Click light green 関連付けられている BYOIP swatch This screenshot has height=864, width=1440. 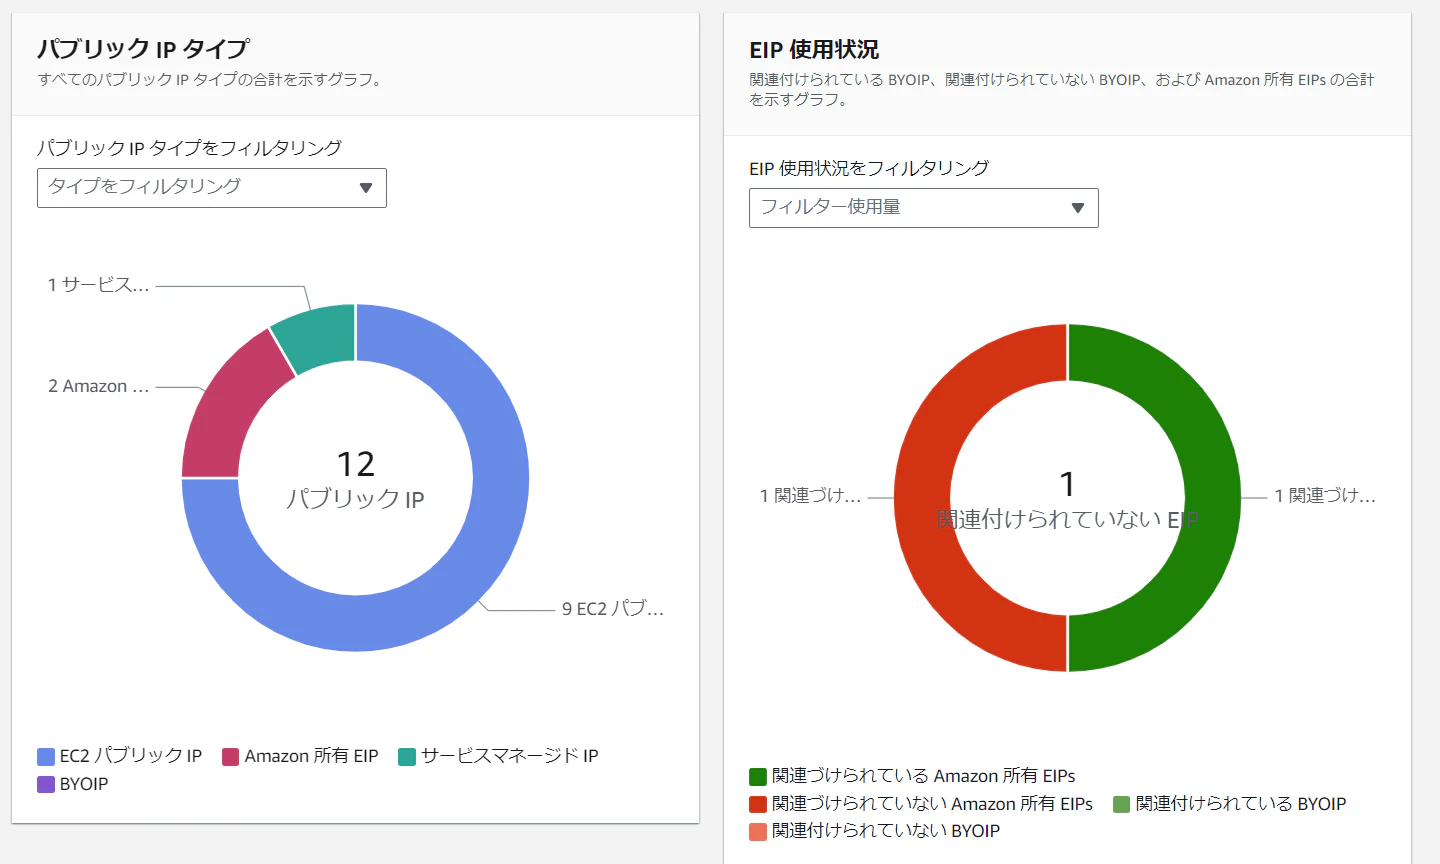[1122, 805]
